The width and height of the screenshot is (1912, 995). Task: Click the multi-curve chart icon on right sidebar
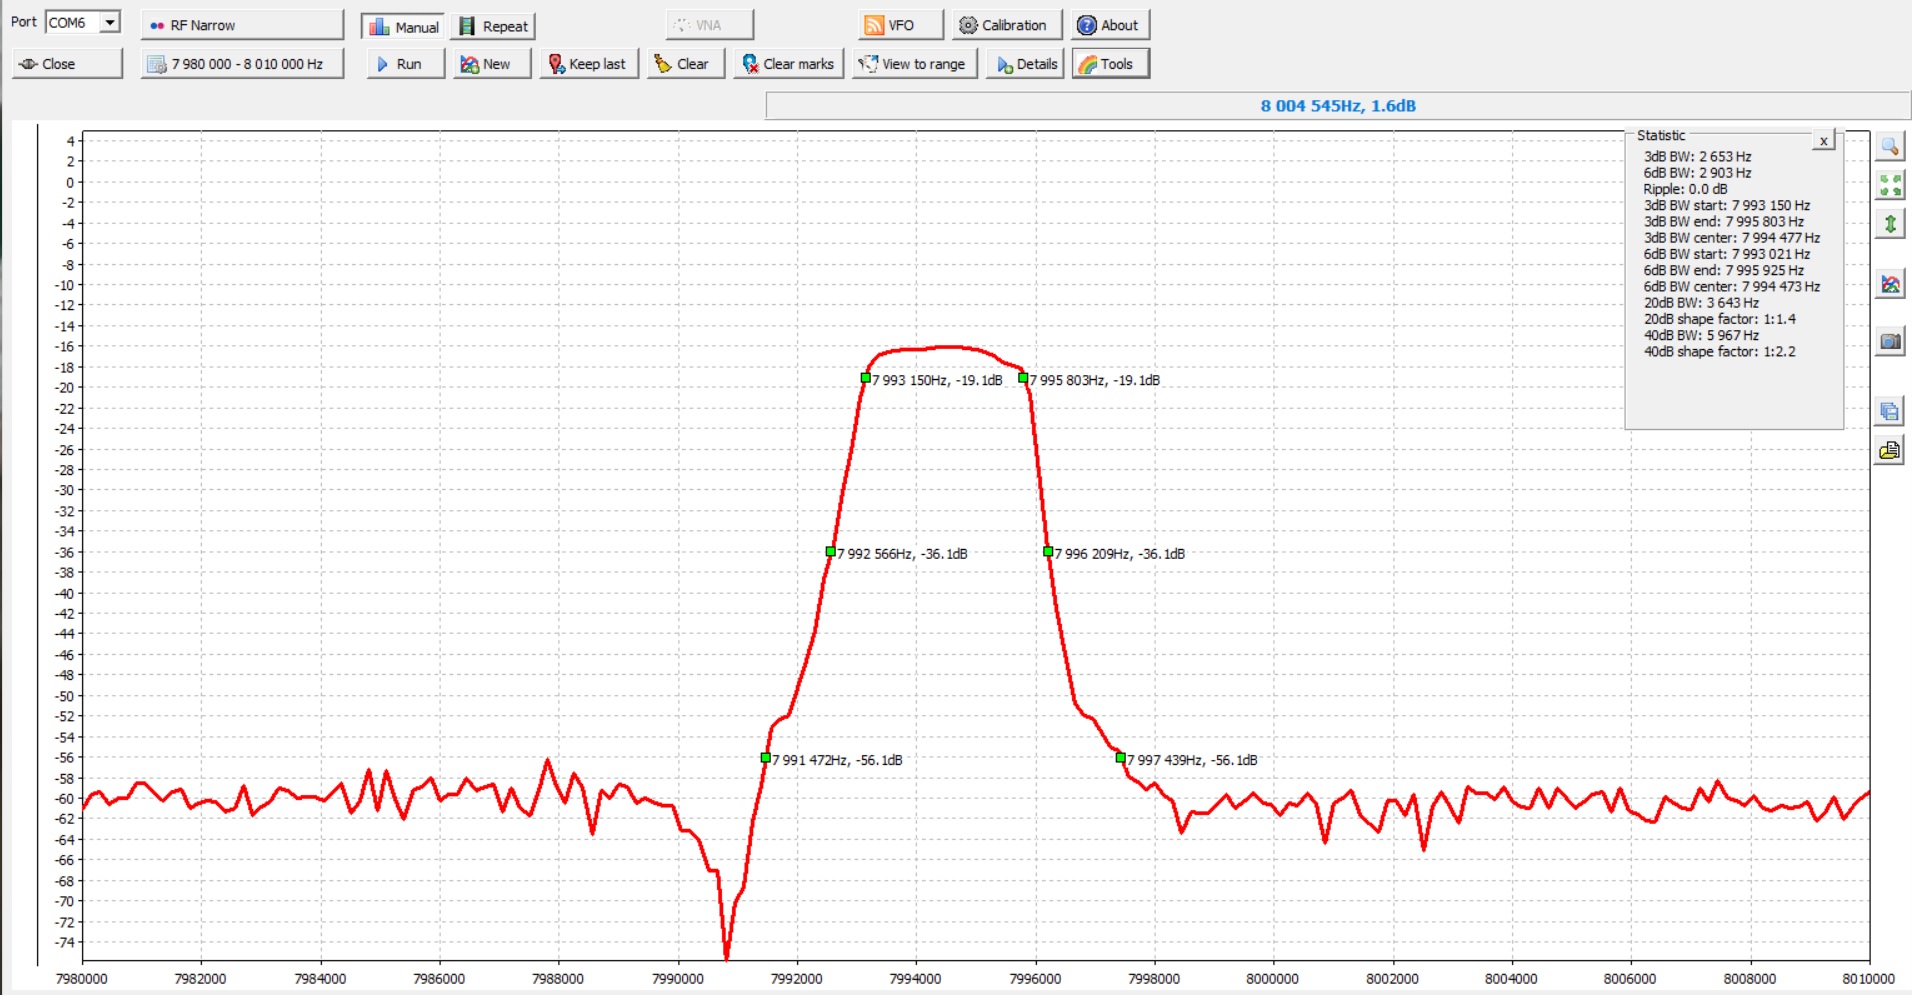point(1889,285)
